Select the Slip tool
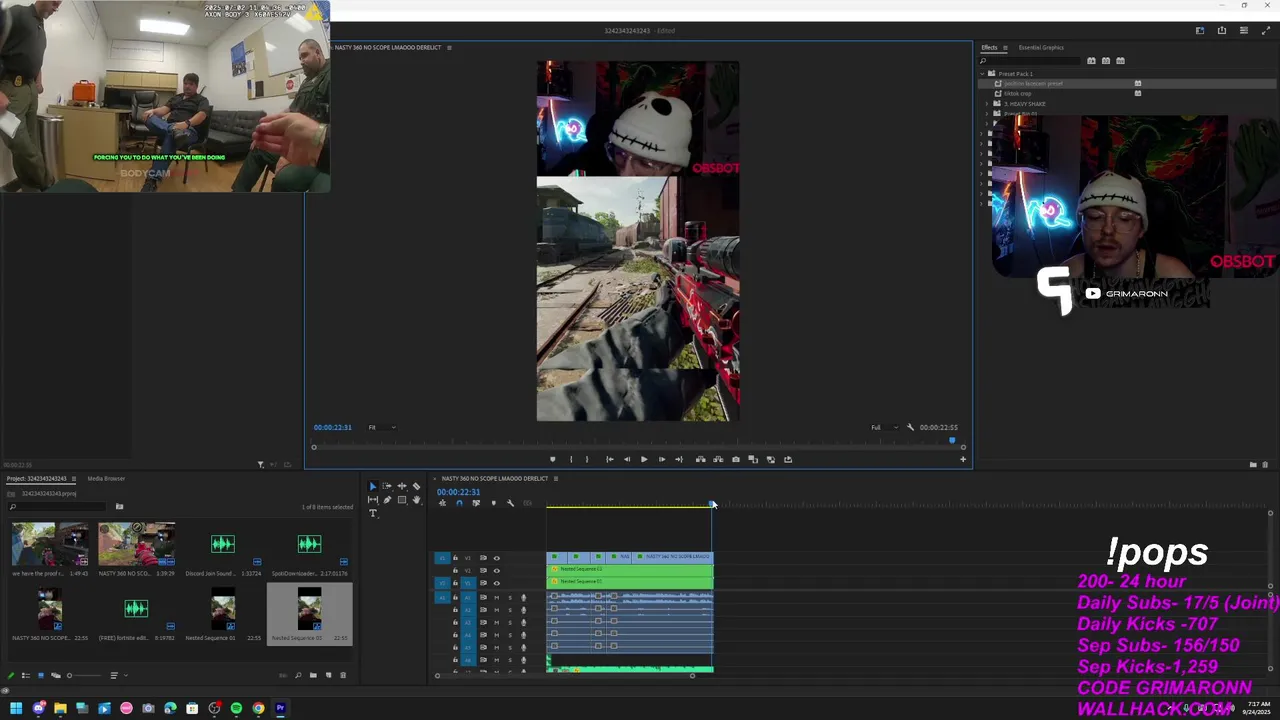This screenshot has width=1280, height=720. [373, 500]
